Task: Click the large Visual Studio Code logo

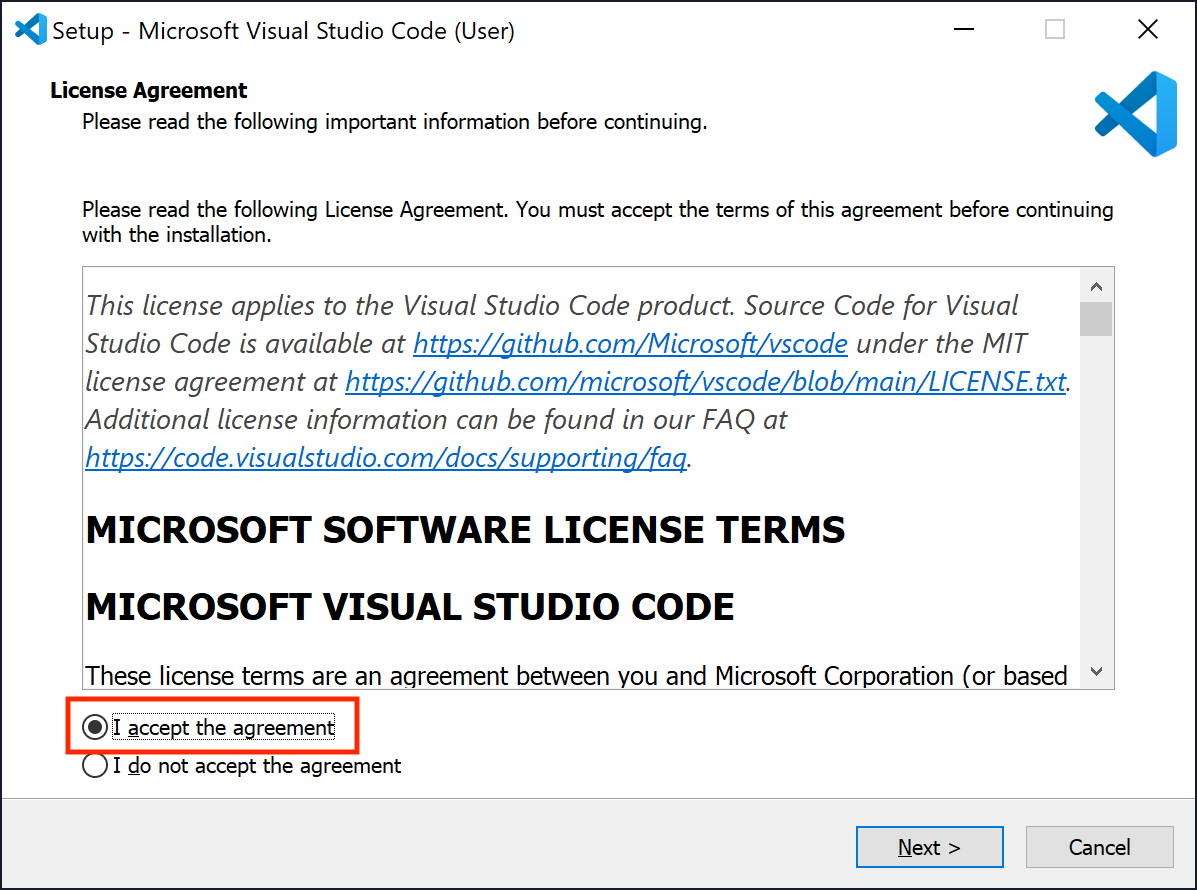Action: pyautogui.click(x=1135, y=114)
